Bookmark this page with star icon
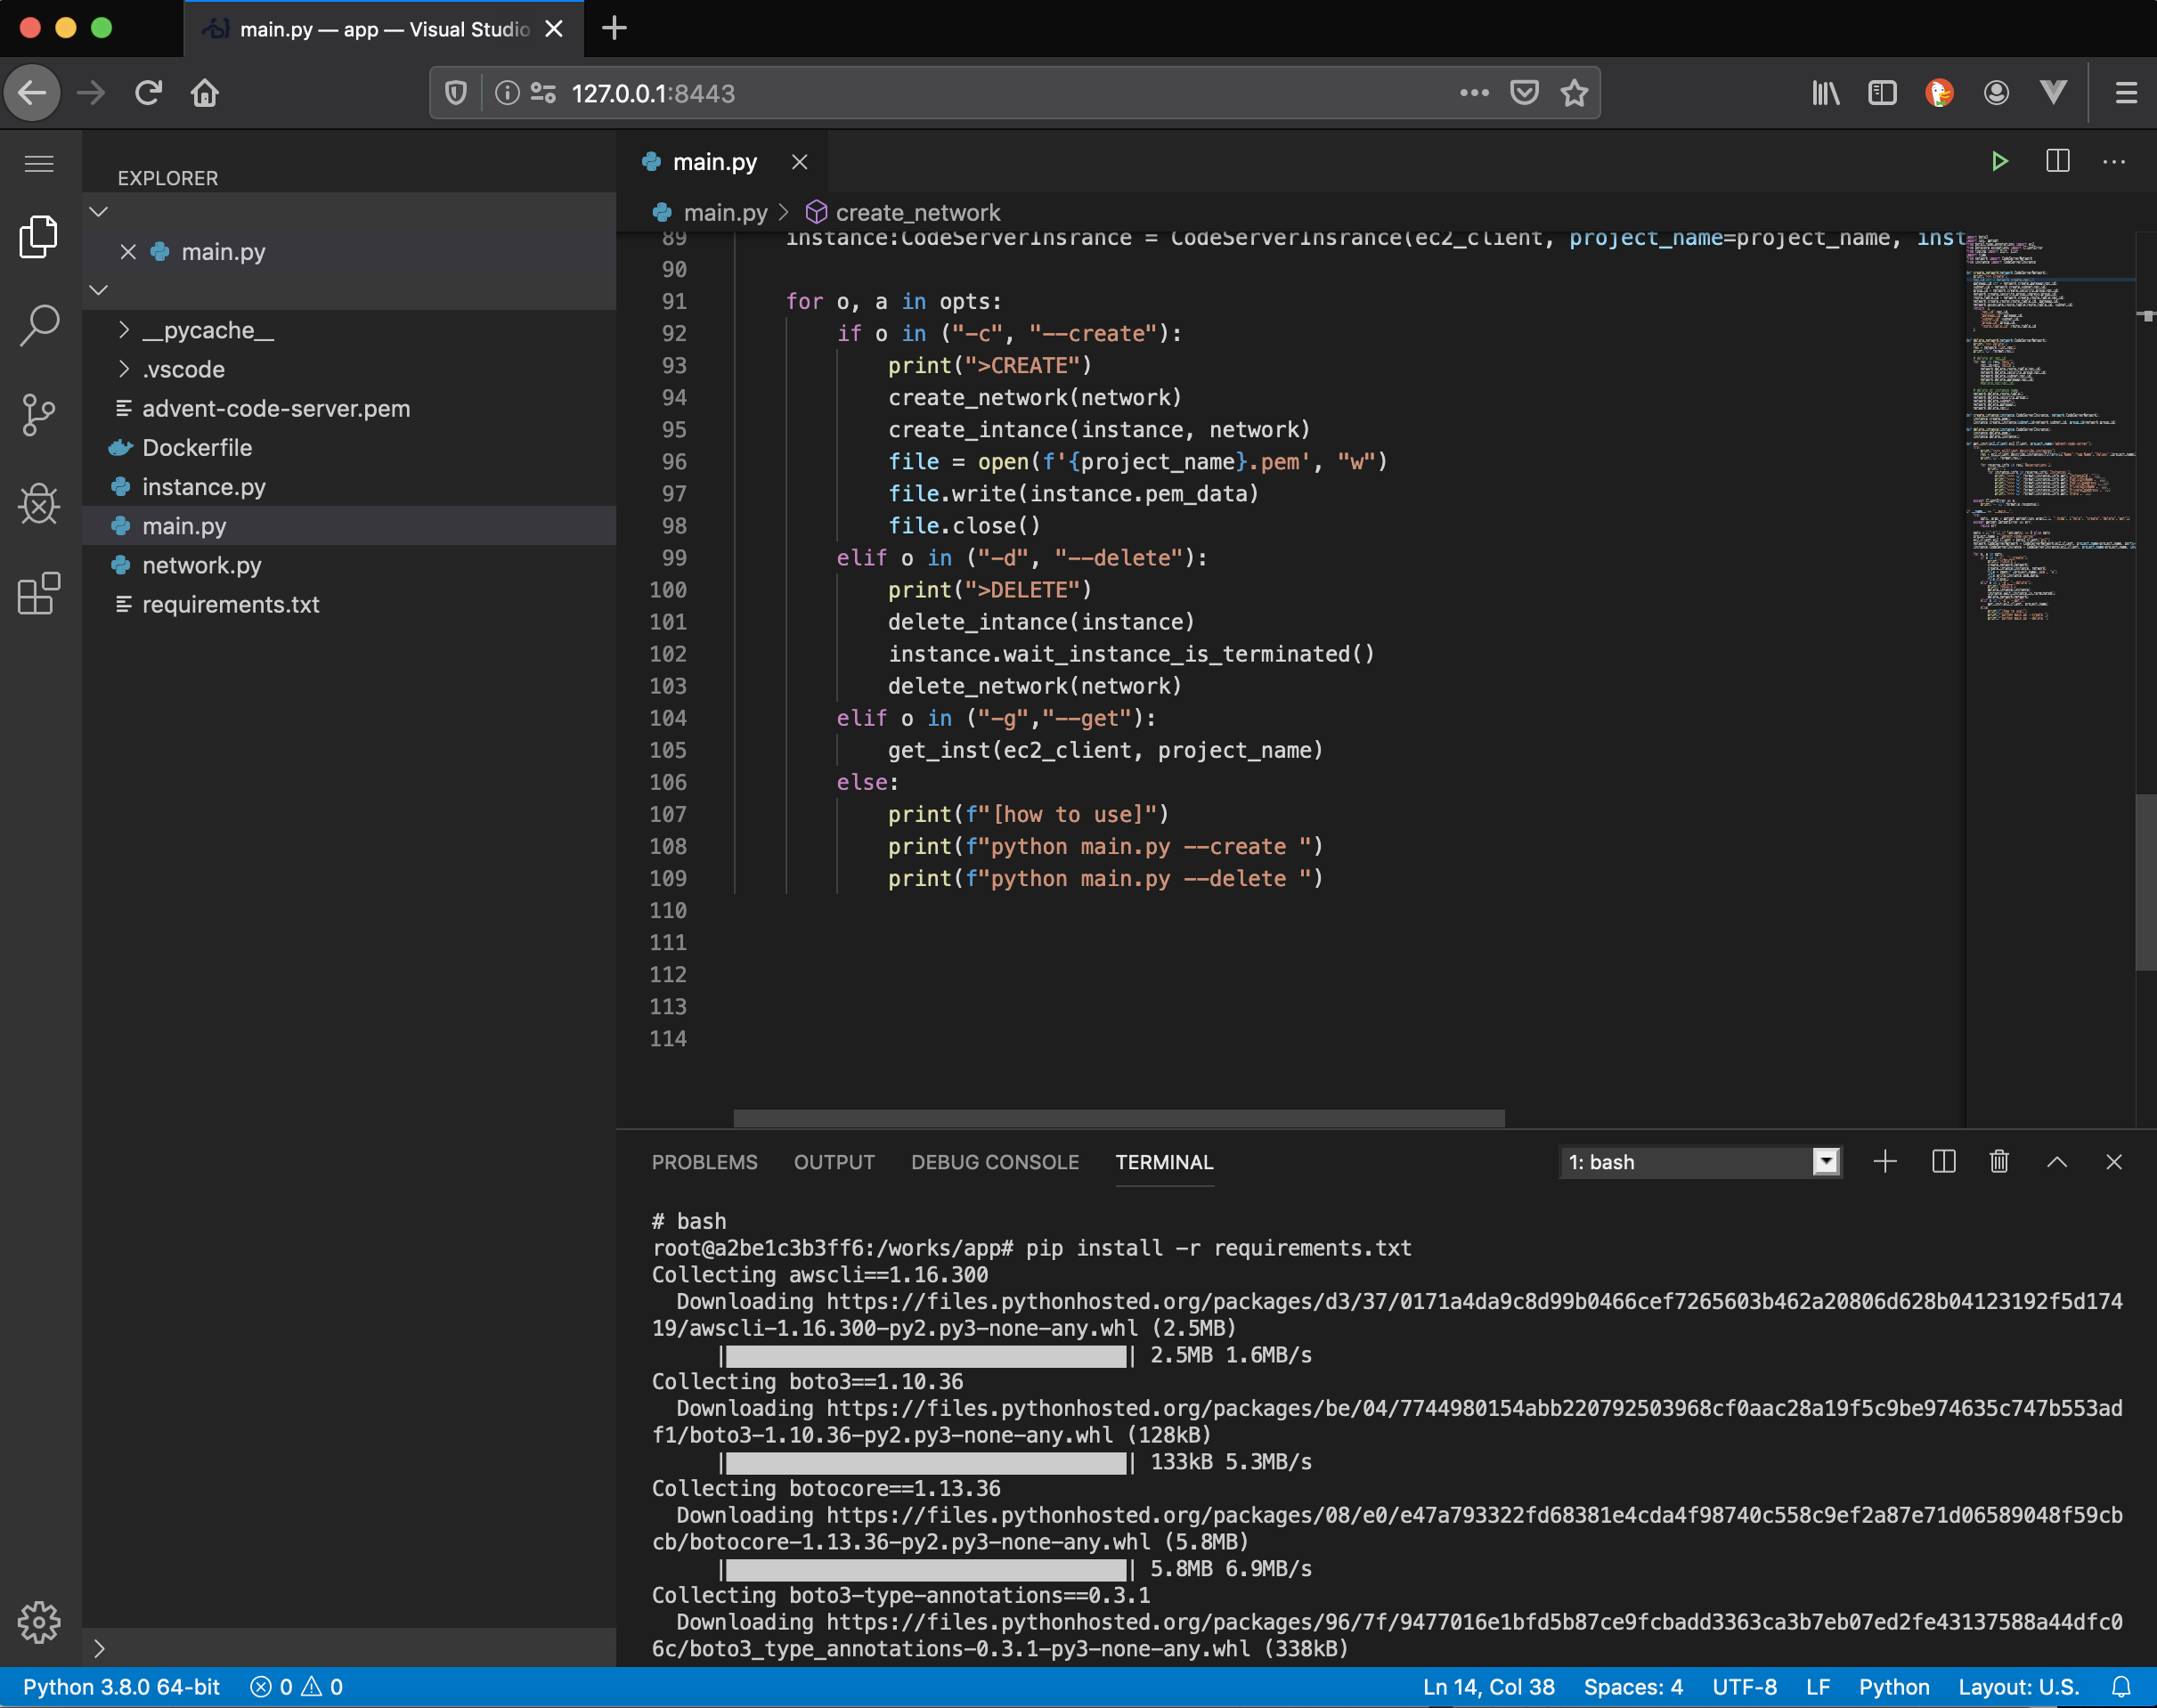 [1574, 93]
